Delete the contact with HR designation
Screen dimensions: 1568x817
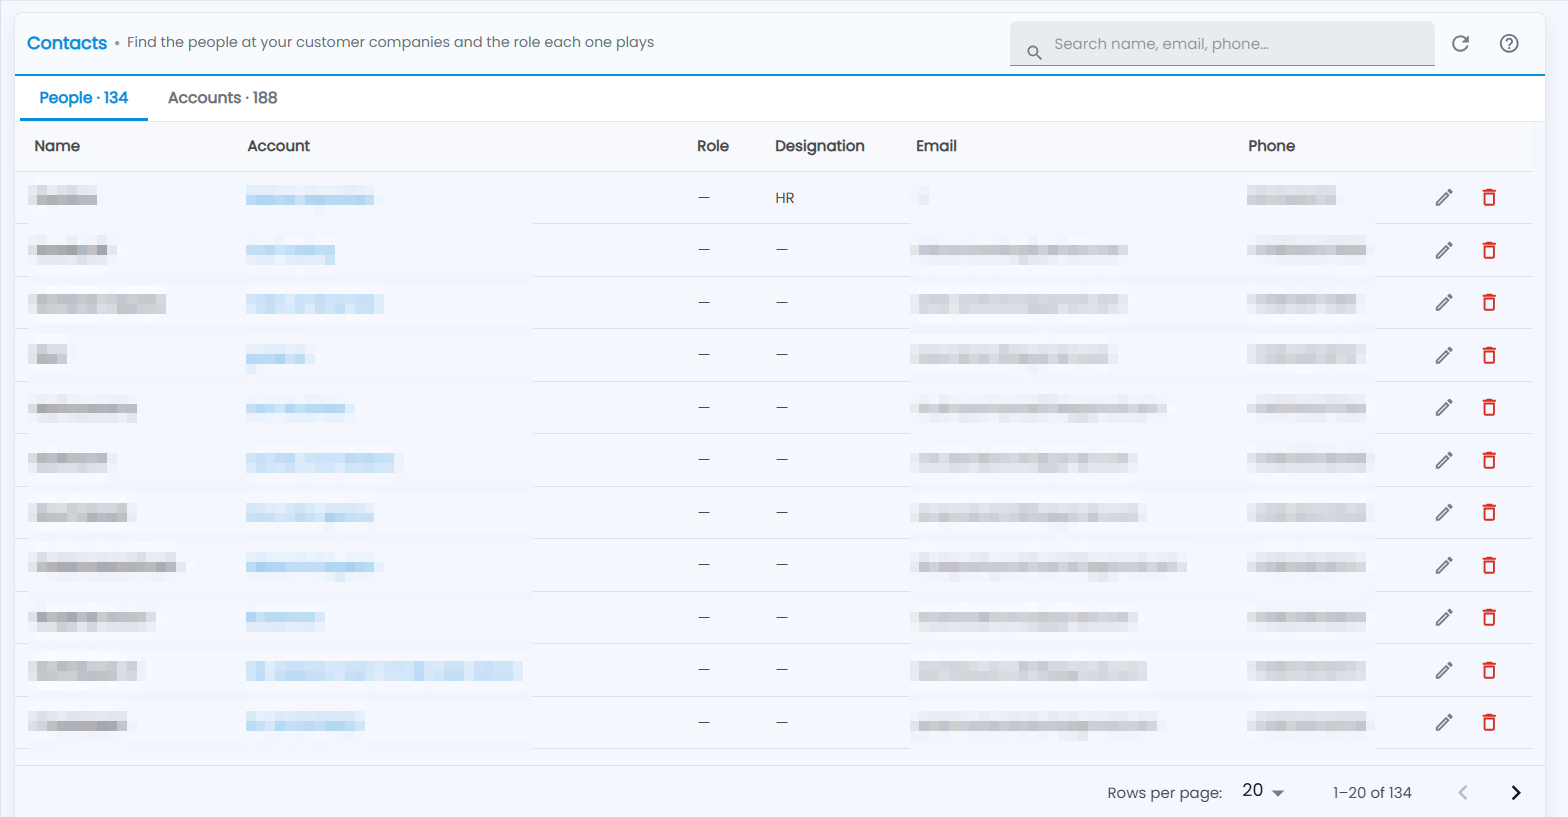(1488, 197)
